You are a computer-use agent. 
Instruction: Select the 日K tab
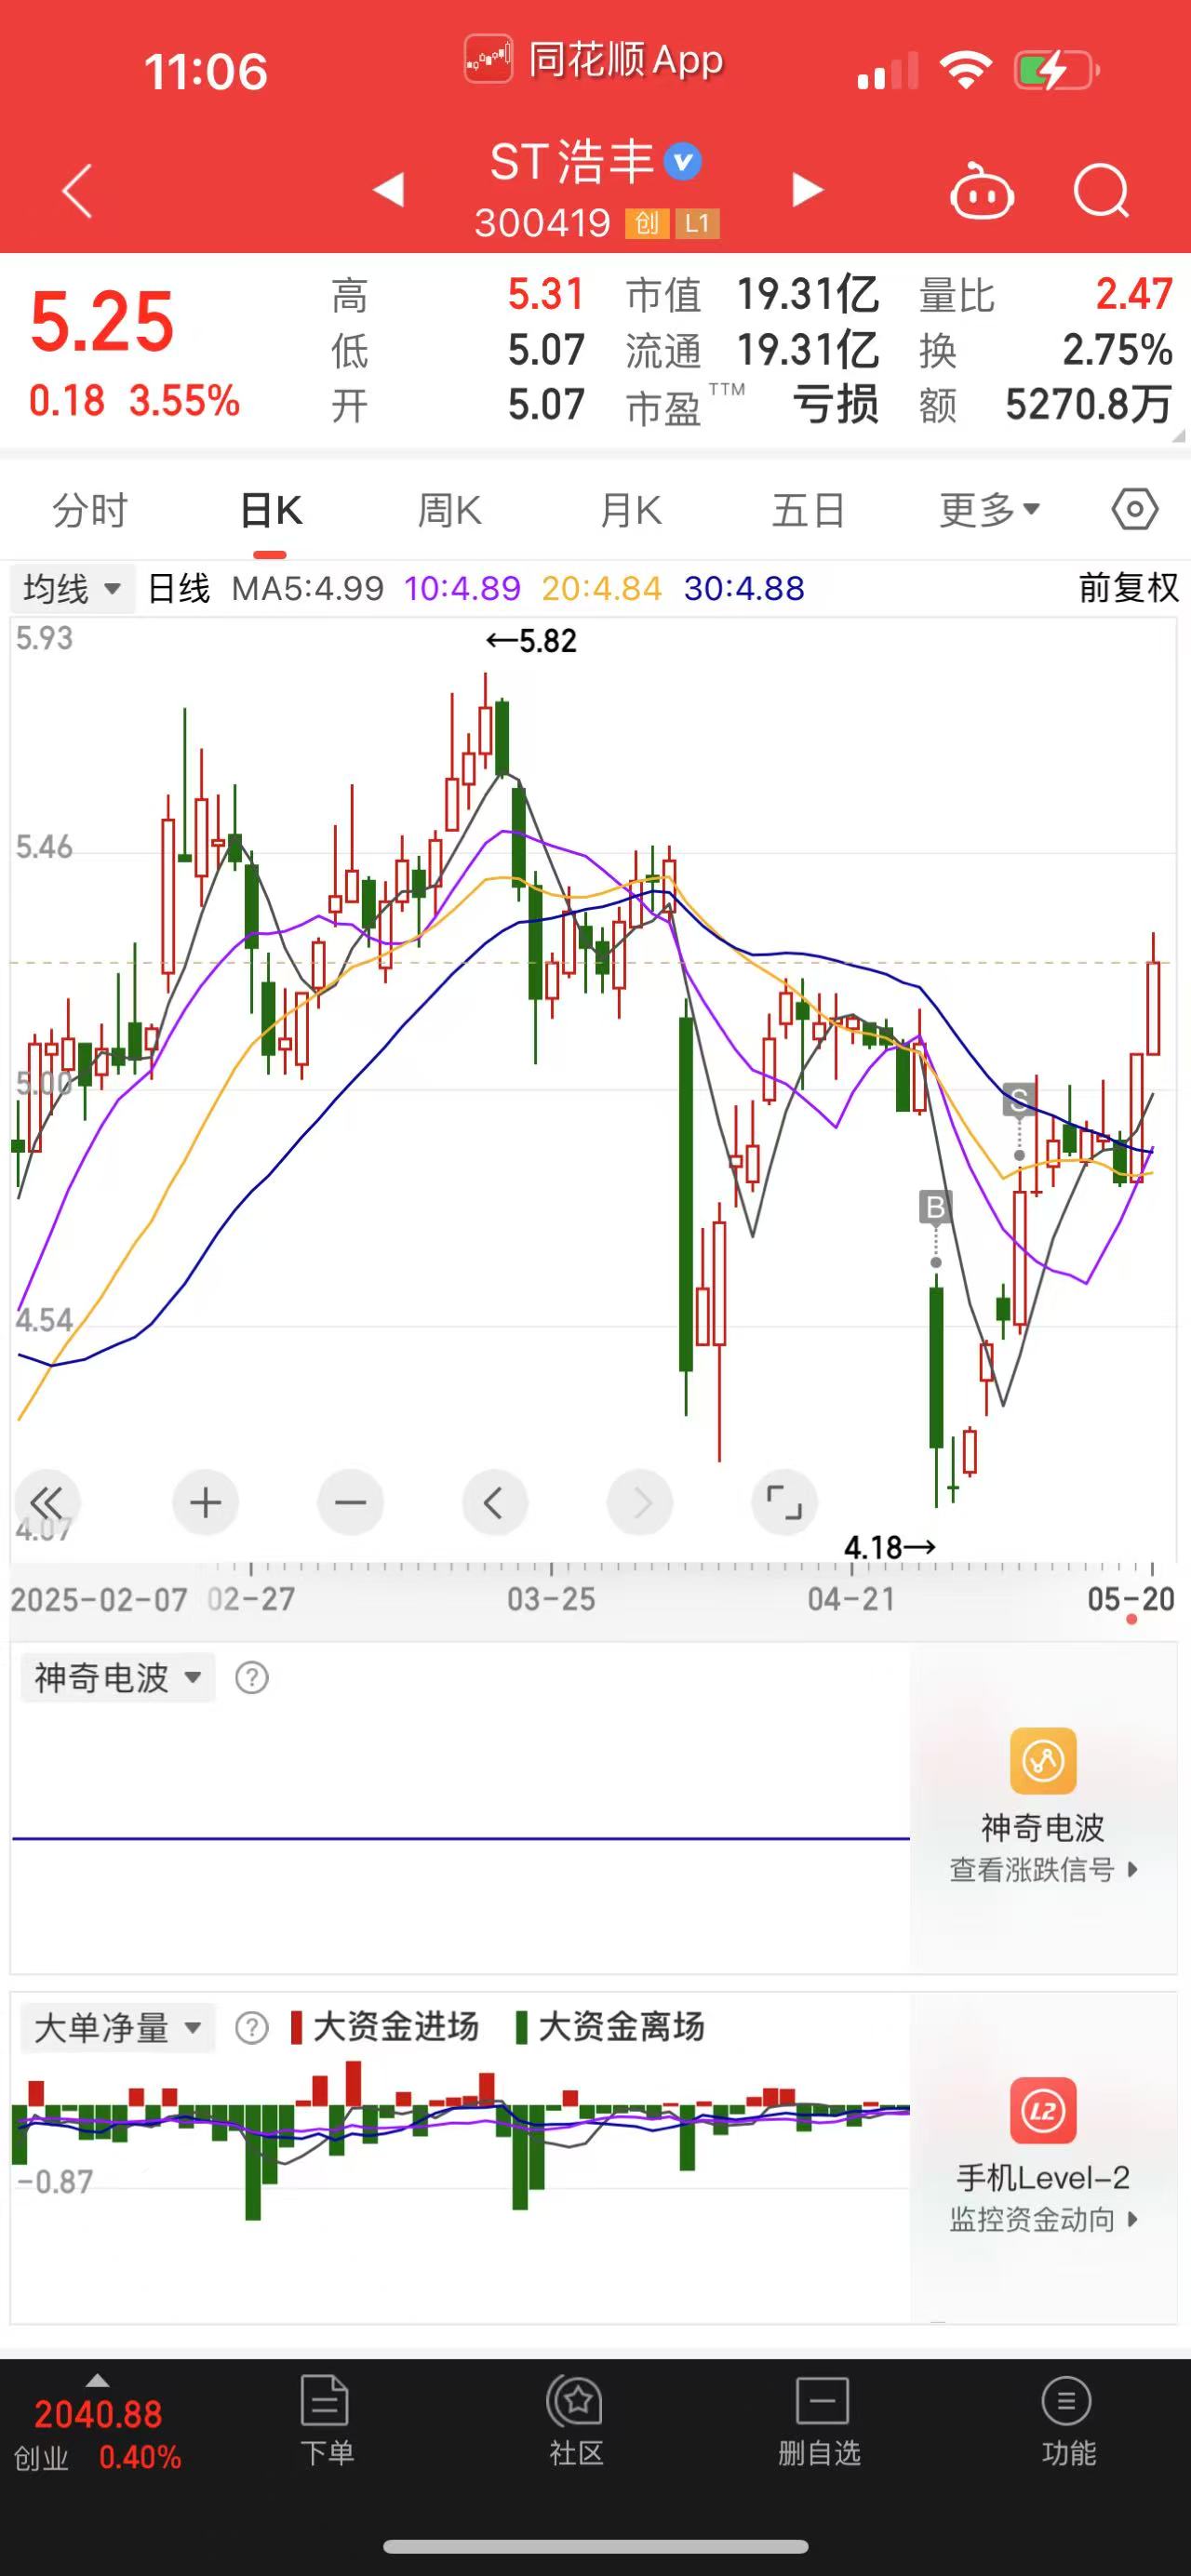271,511
